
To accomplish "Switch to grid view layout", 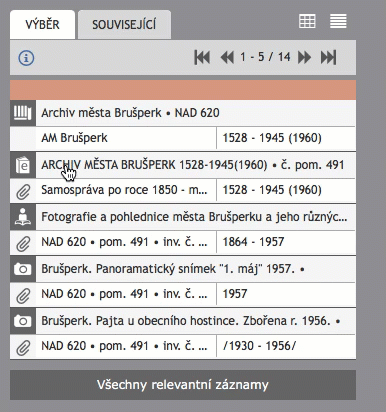I will [307, 21].
